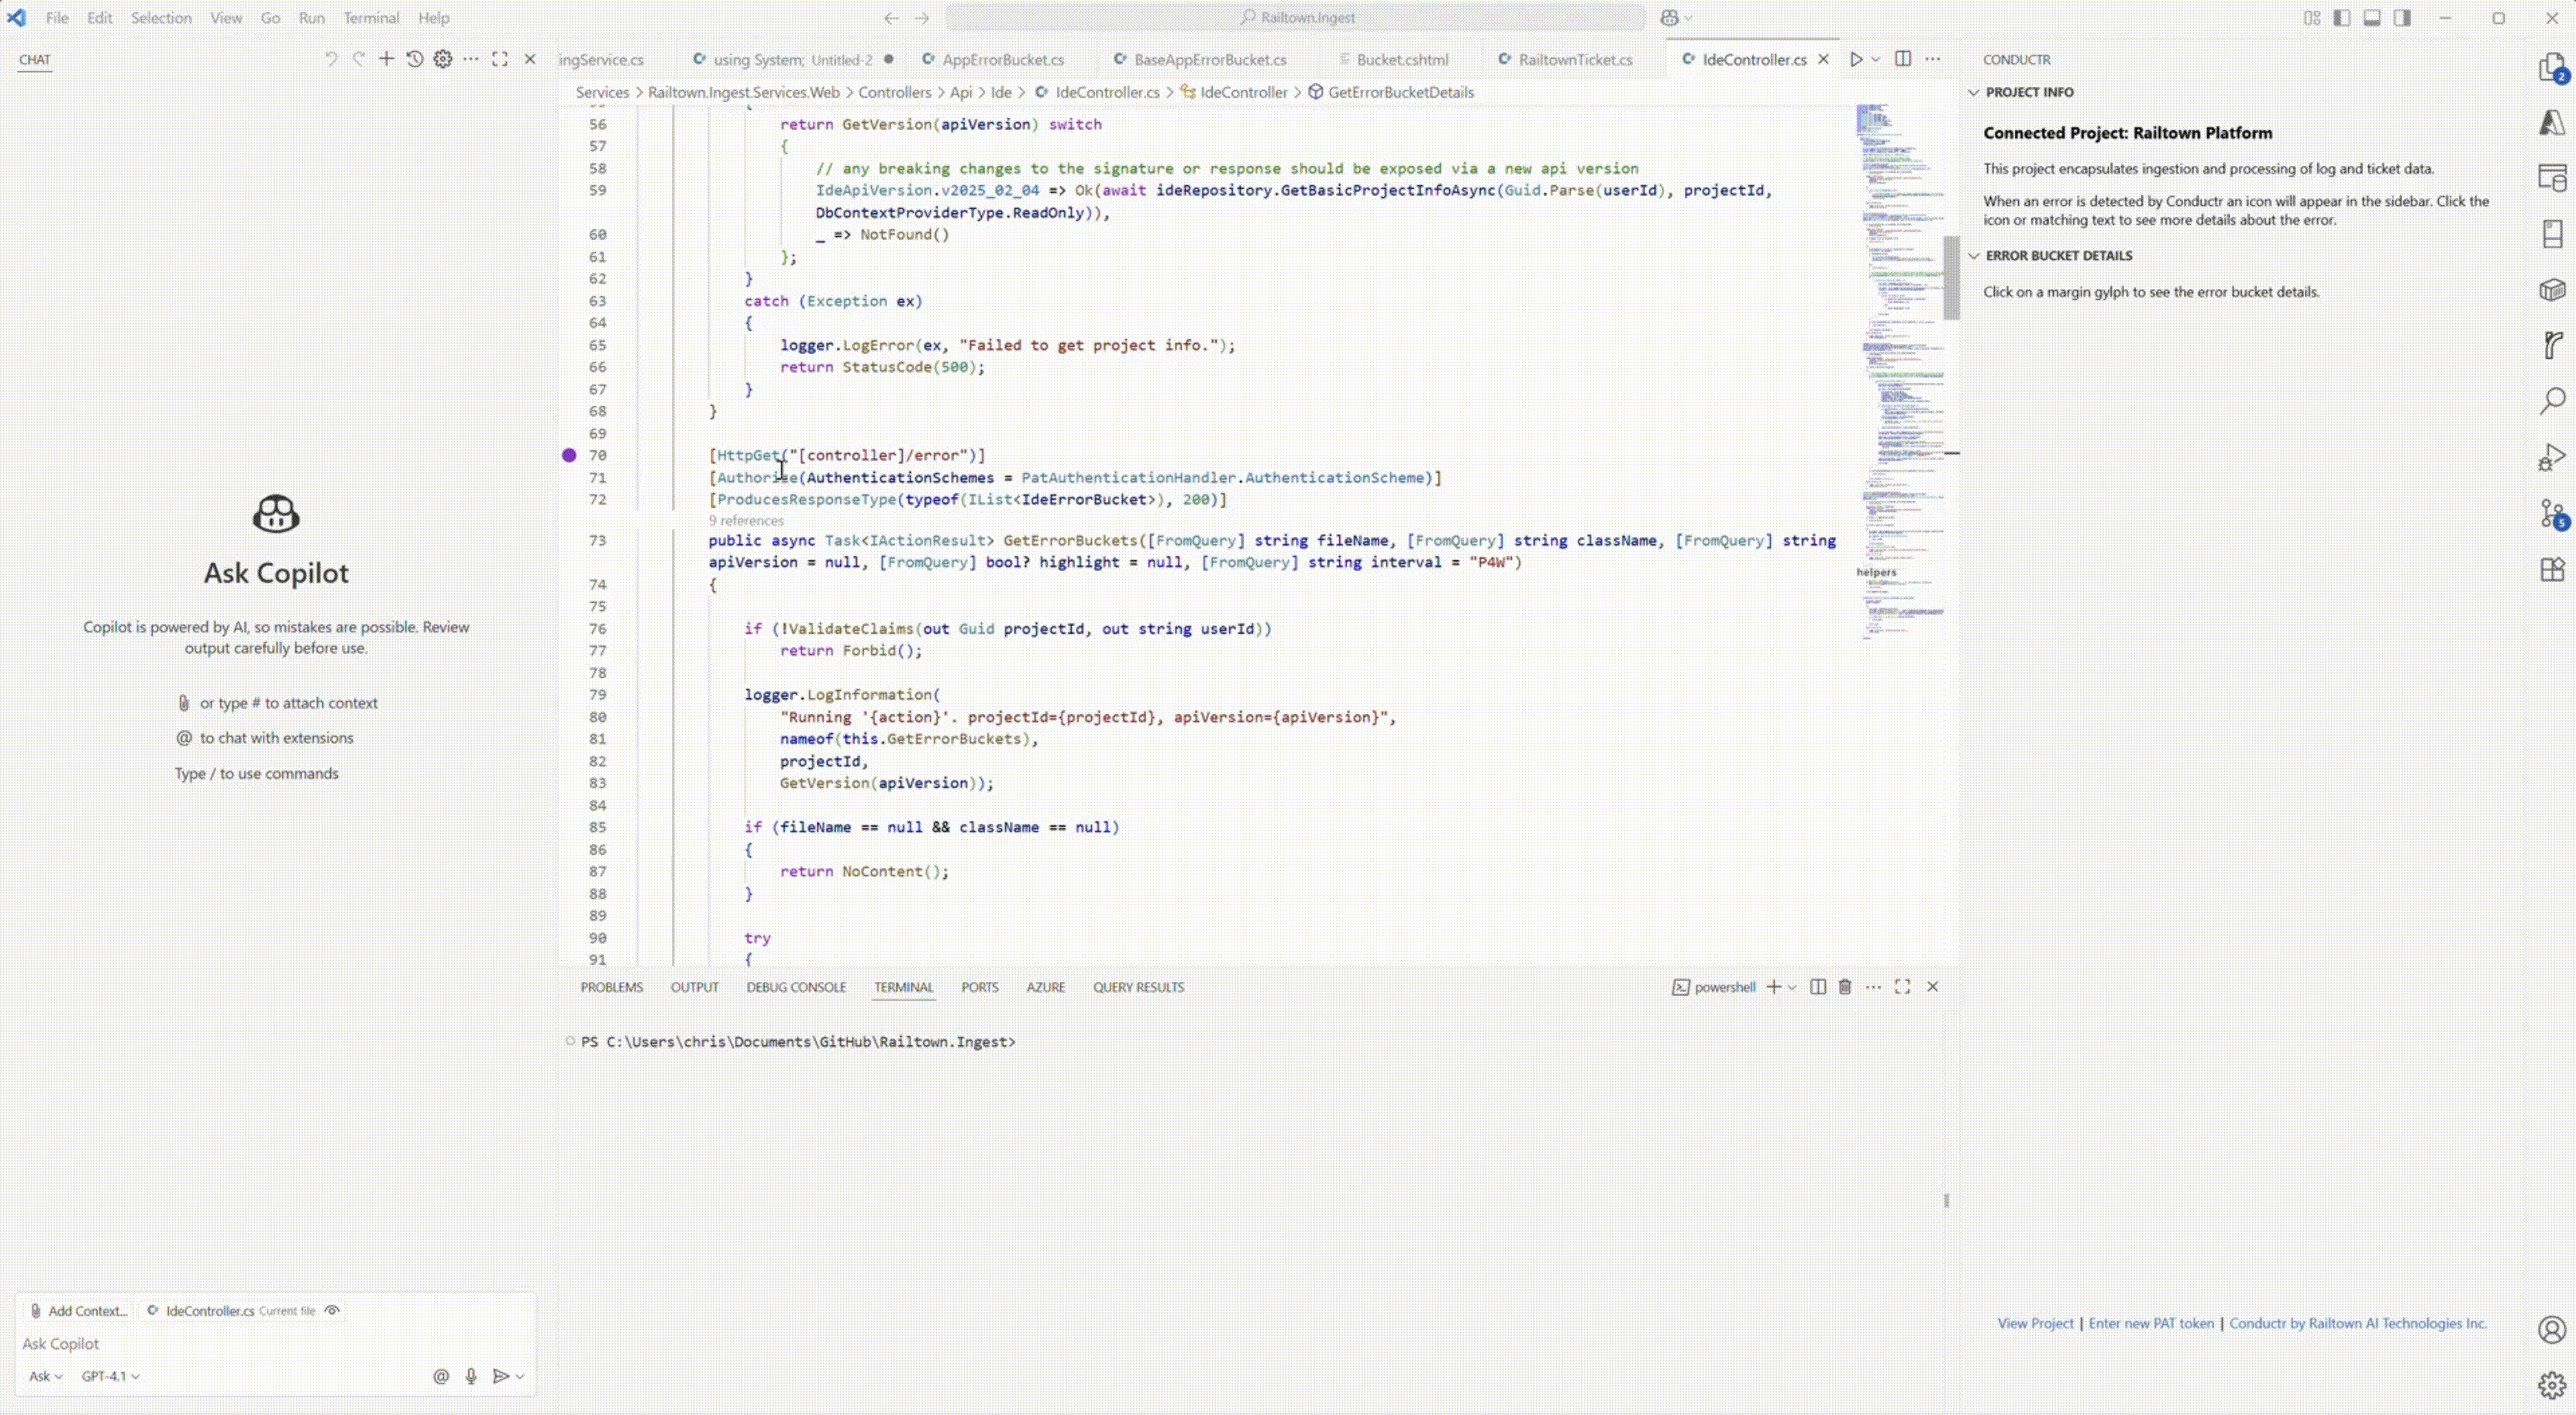Customize layout from title bar
The height and width of the screenshot is (1415, 2576).
(2312, 18)
